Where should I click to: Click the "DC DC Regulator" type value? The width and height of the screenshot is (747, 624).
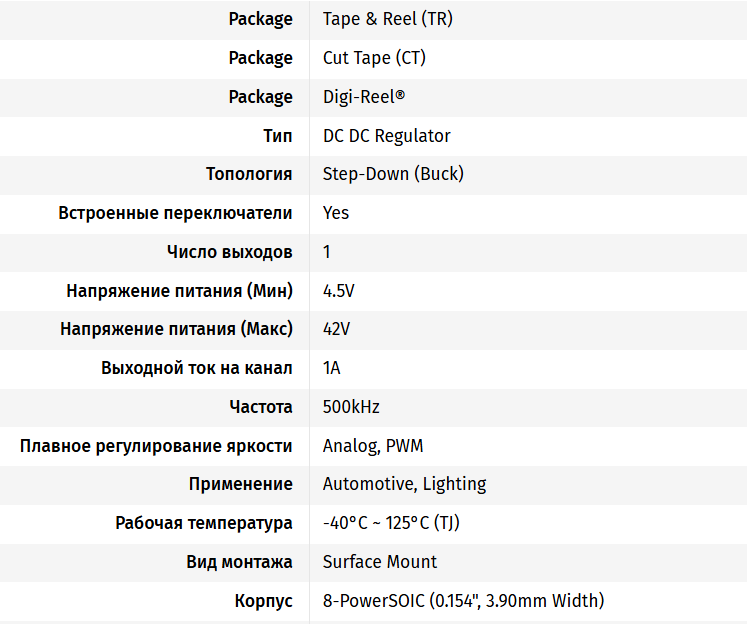click(x=386, y=136)
